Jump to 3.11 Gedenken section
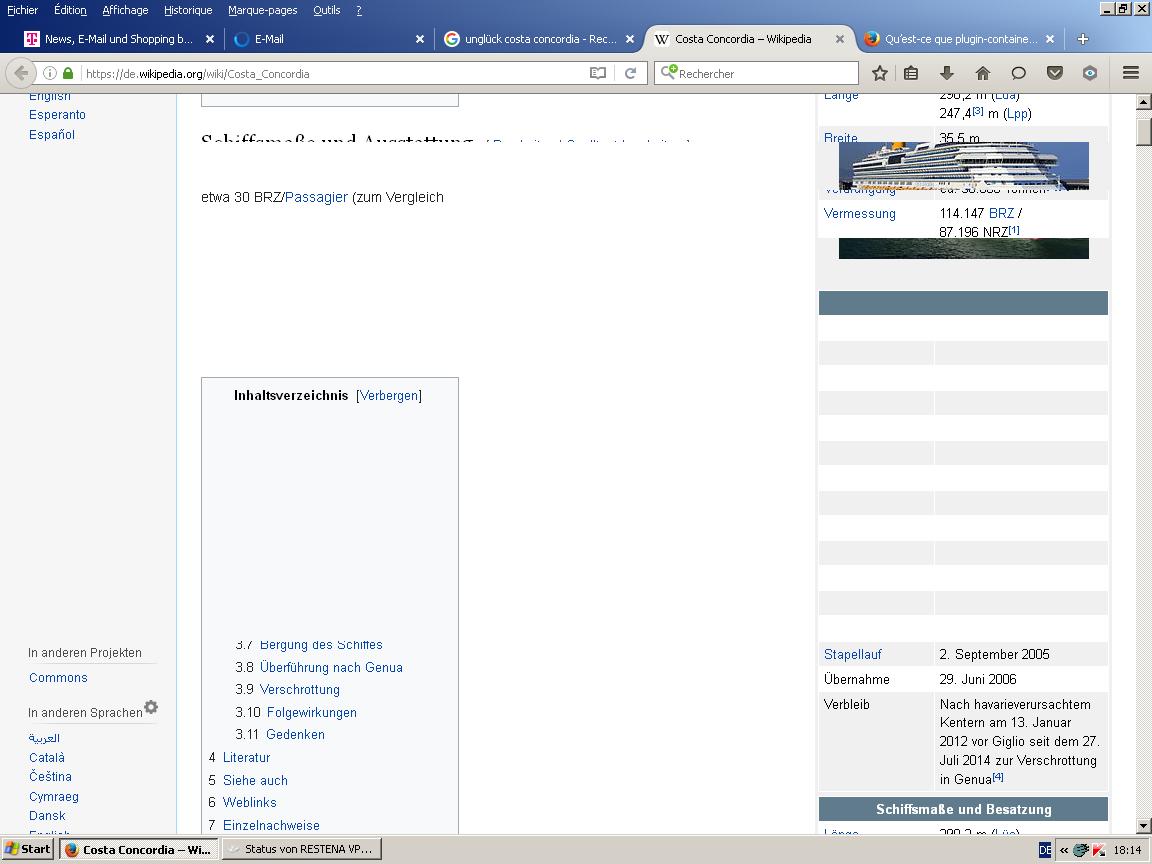1152x864 pixels. (x=295, y=734)
